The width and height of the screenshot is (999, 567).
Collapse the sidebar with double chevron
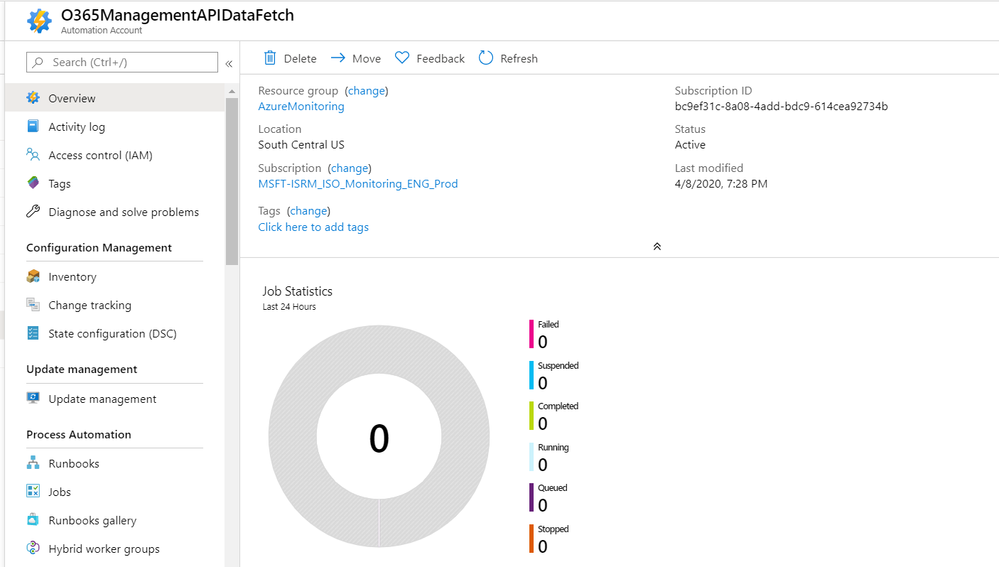[x=229, y=63]
